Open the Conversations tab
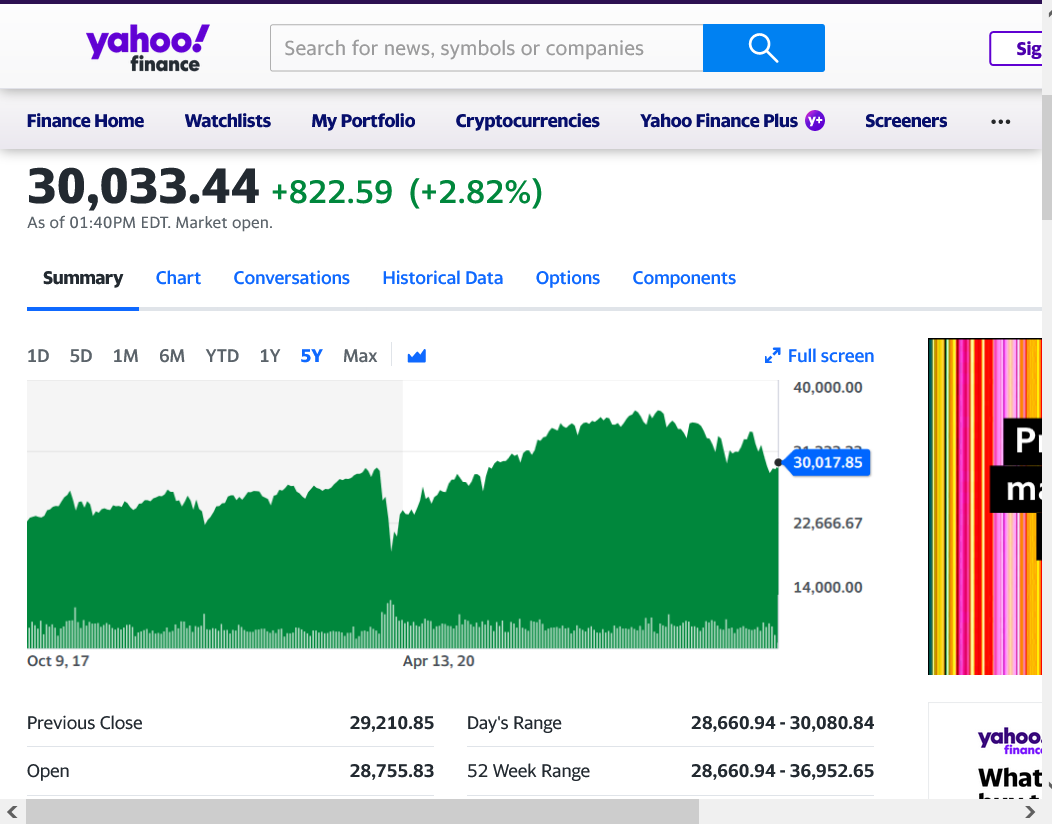Screen dimensions: 1052x833 pos(291,278)
